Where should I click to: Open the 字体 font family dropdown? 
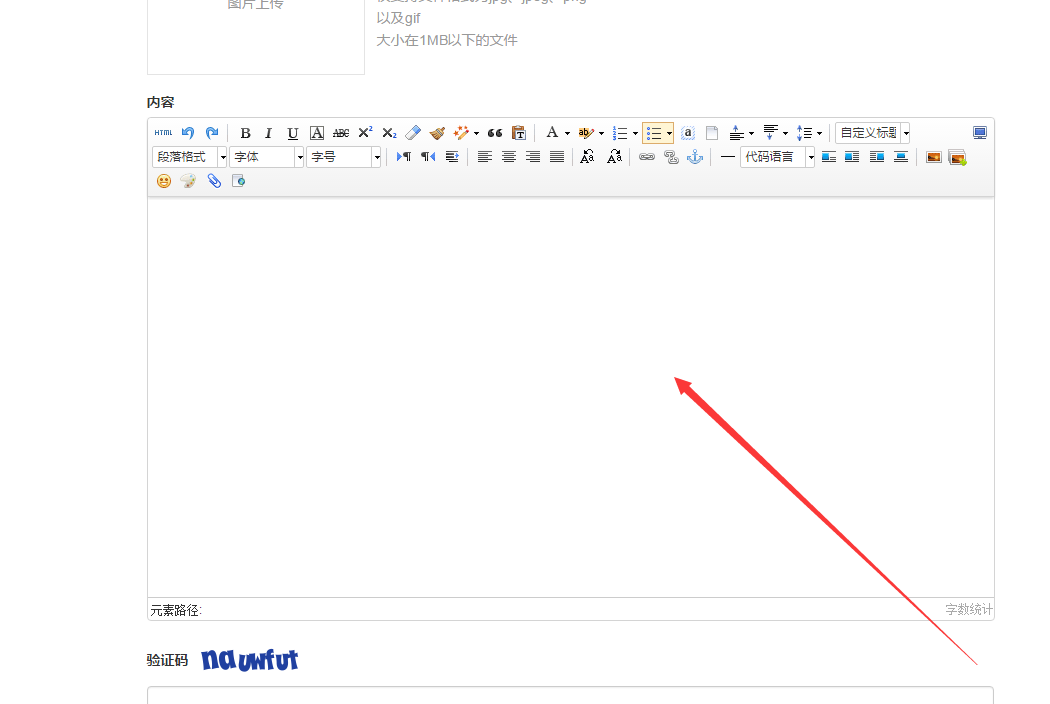pos(267,157)
